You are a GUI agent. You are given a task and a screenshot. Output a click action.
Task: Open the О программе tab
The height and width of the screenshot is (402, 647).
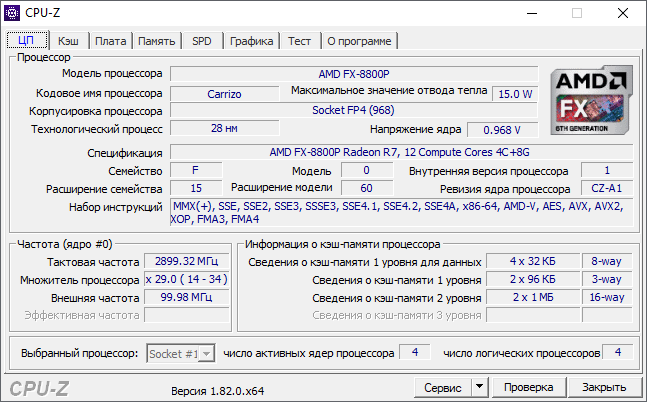coord(359,41)
